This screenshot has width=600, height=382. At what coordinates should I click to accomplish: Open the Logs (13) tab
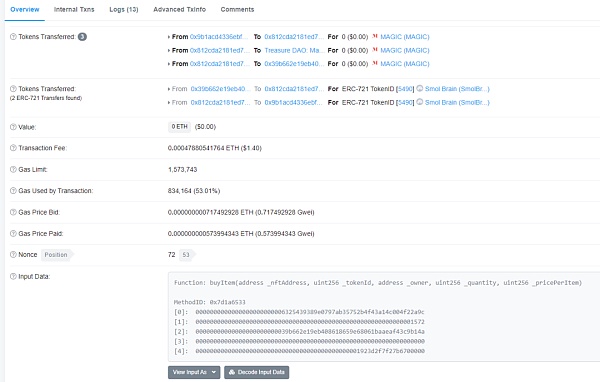(x=124, y=10)
